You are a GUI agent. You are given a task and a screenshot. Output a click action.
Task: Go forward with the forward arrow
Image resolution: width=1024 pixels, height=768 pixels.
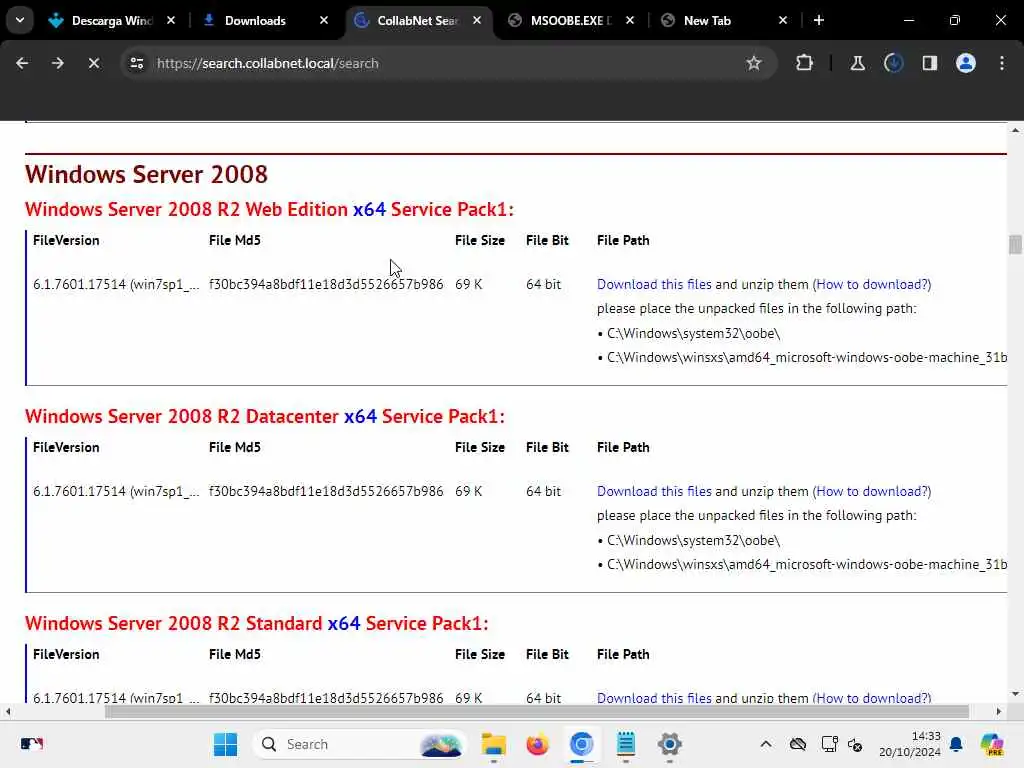58,63
